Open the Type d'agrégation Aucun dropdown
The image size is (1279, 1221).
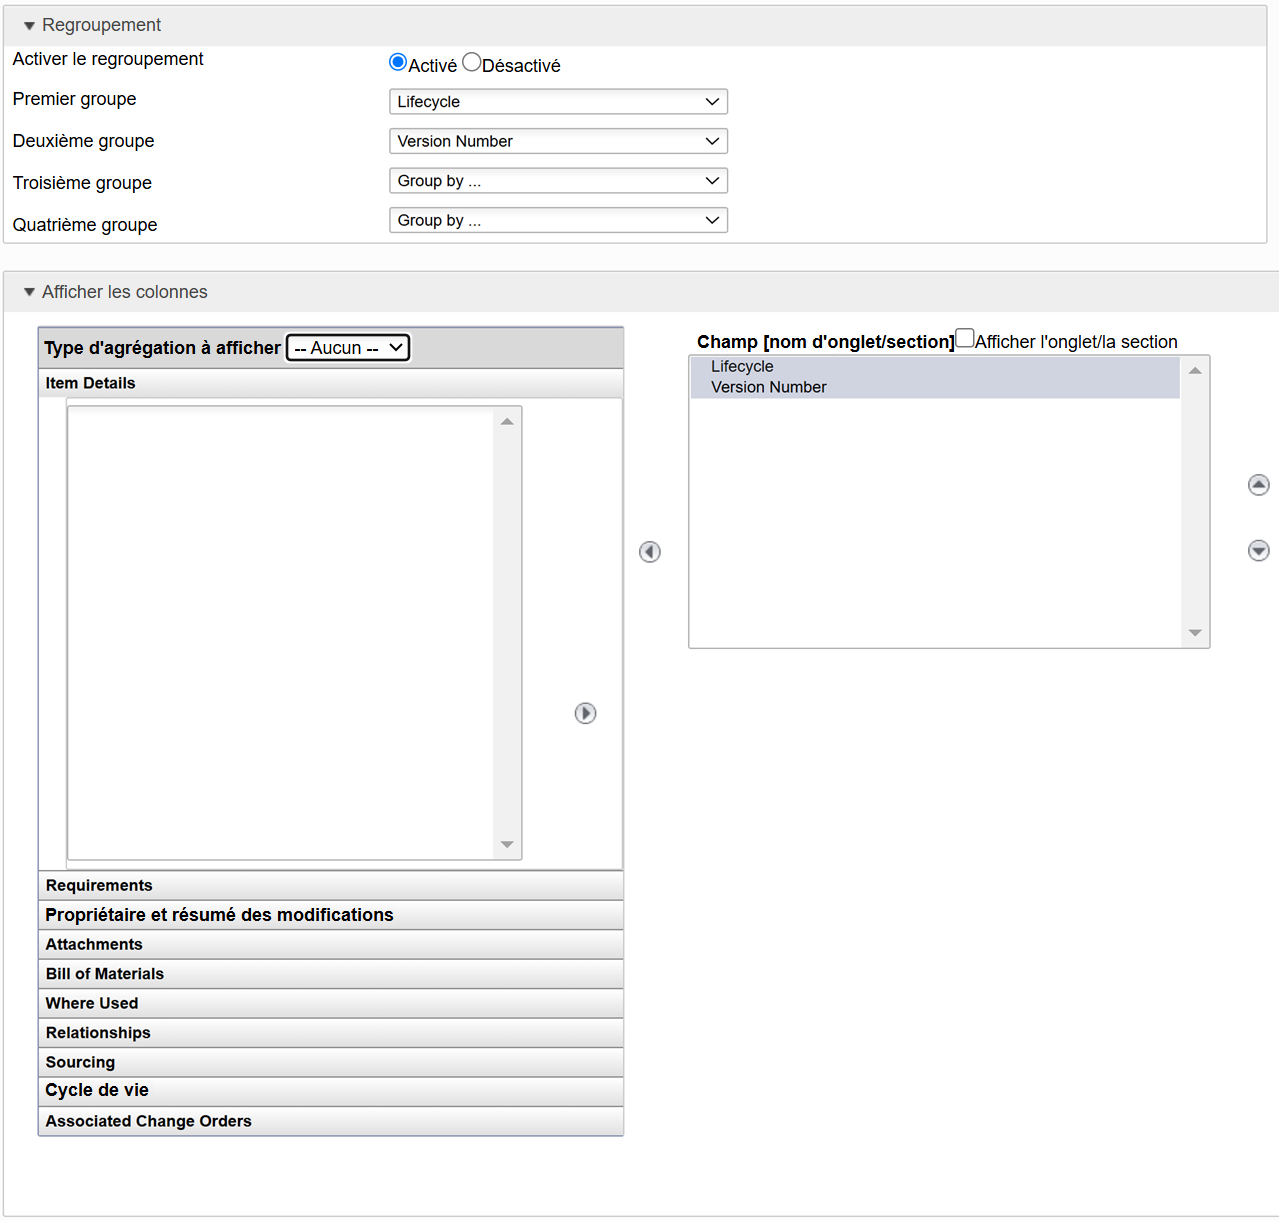348,348
